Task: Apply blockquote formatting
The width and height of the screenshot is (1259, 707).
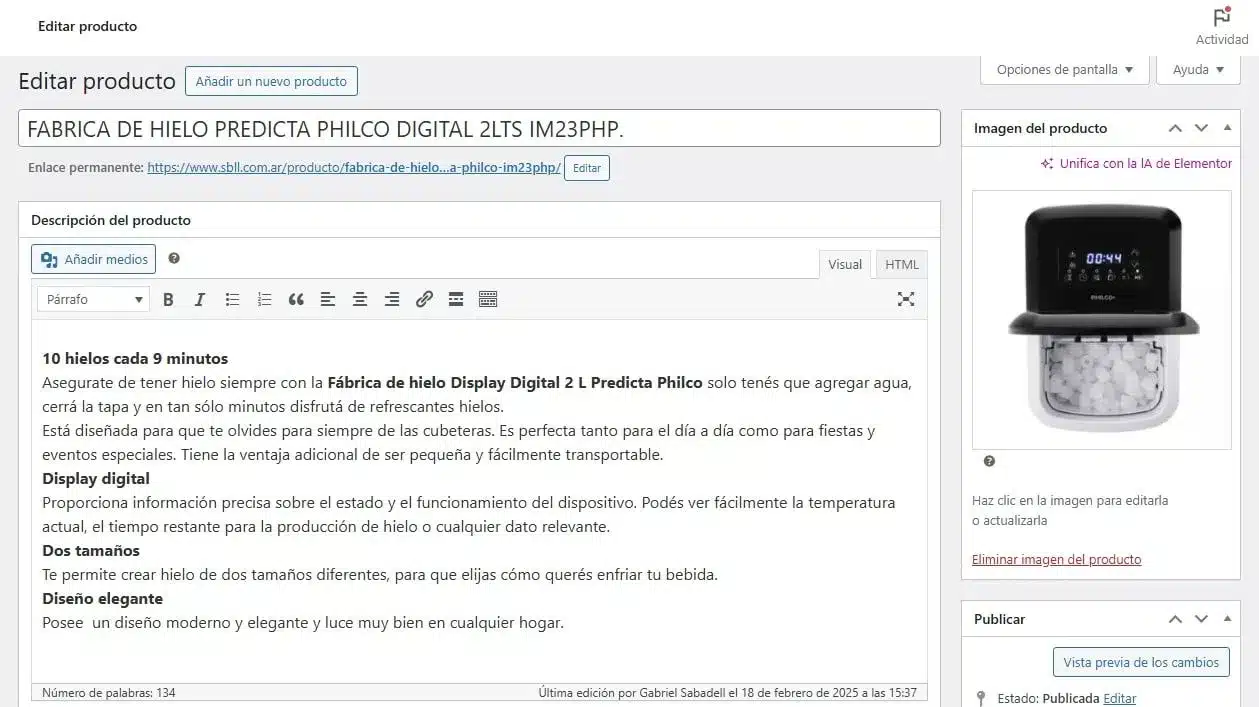Action: tap(296, 299)
